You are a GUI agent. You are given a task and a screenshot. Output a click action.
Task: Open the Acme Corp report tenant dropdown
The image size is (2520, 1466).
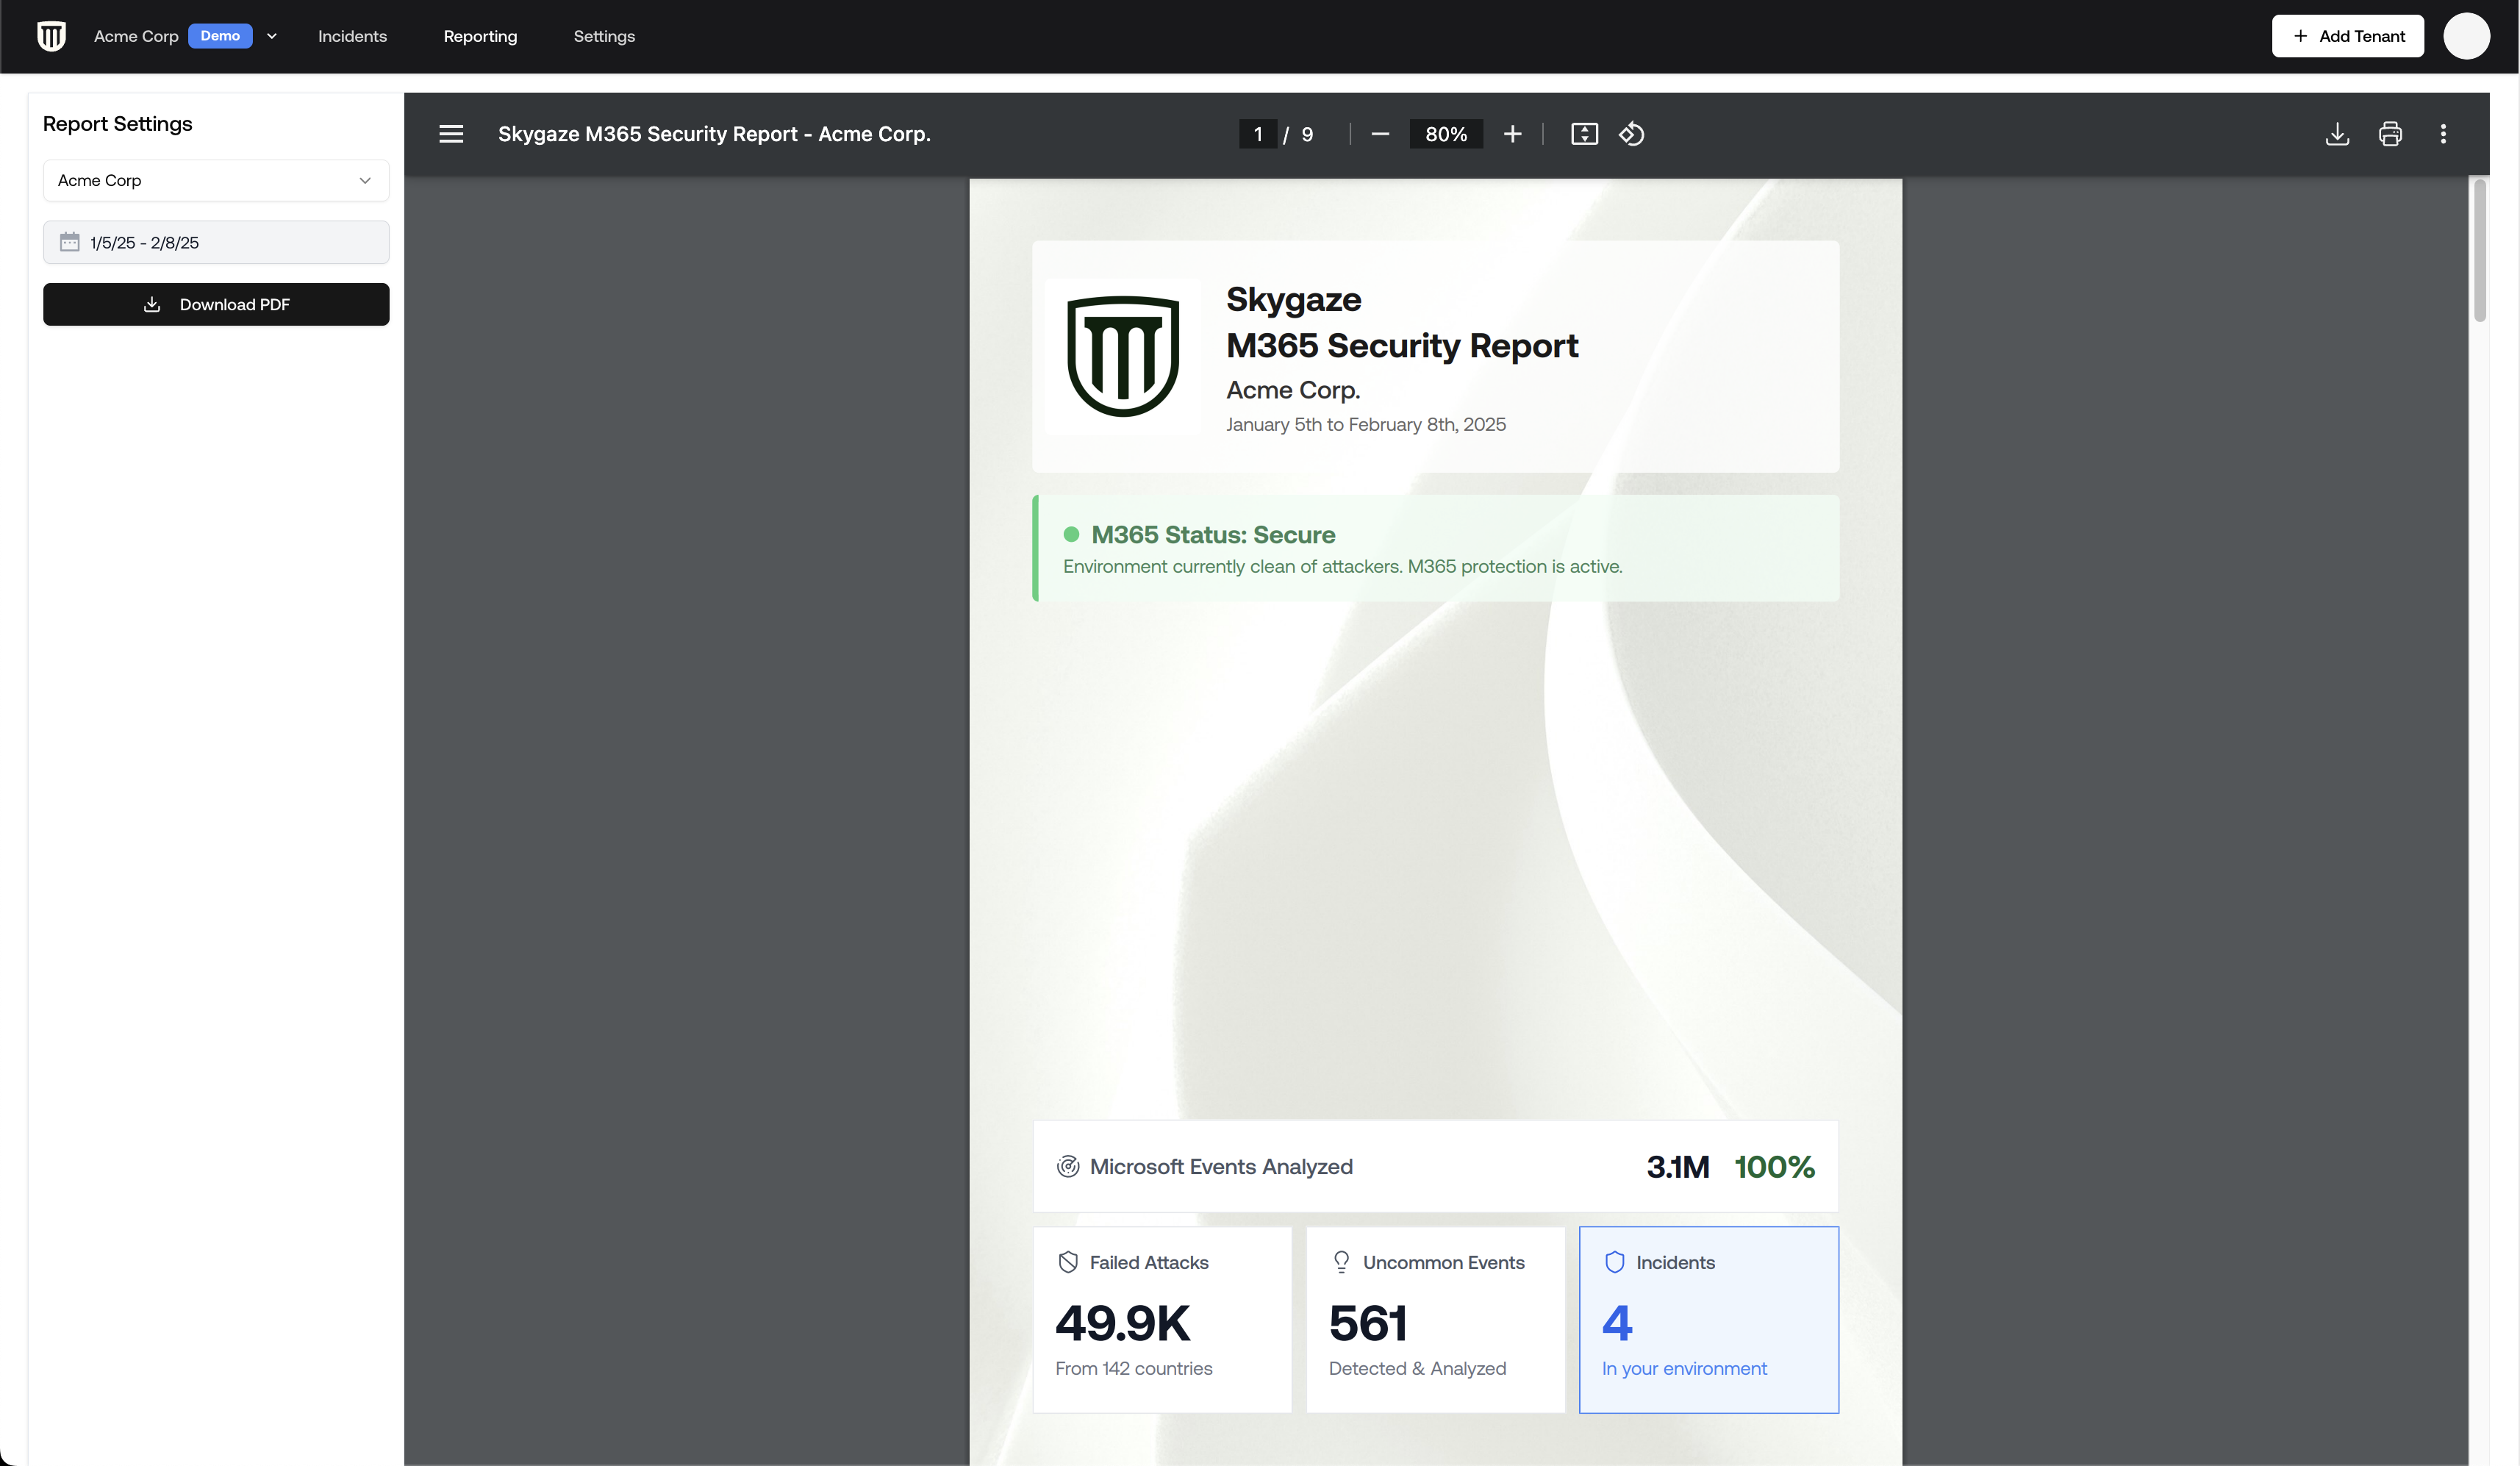click(216, 180)
